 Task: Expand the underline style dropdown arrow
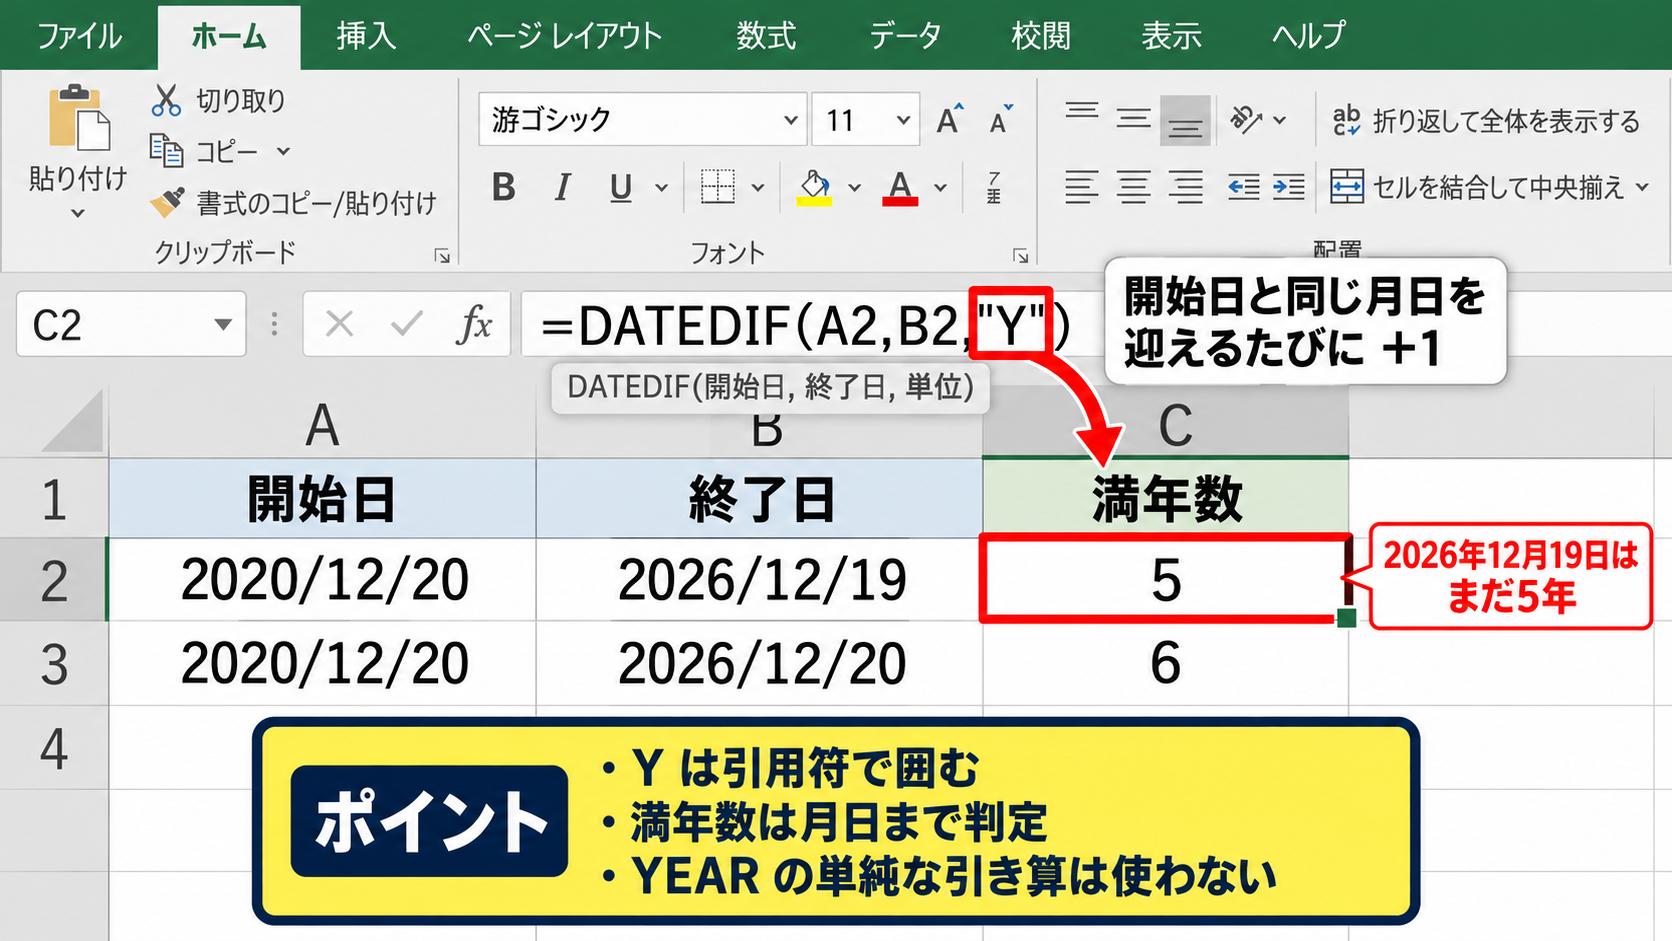pos(661,187)
